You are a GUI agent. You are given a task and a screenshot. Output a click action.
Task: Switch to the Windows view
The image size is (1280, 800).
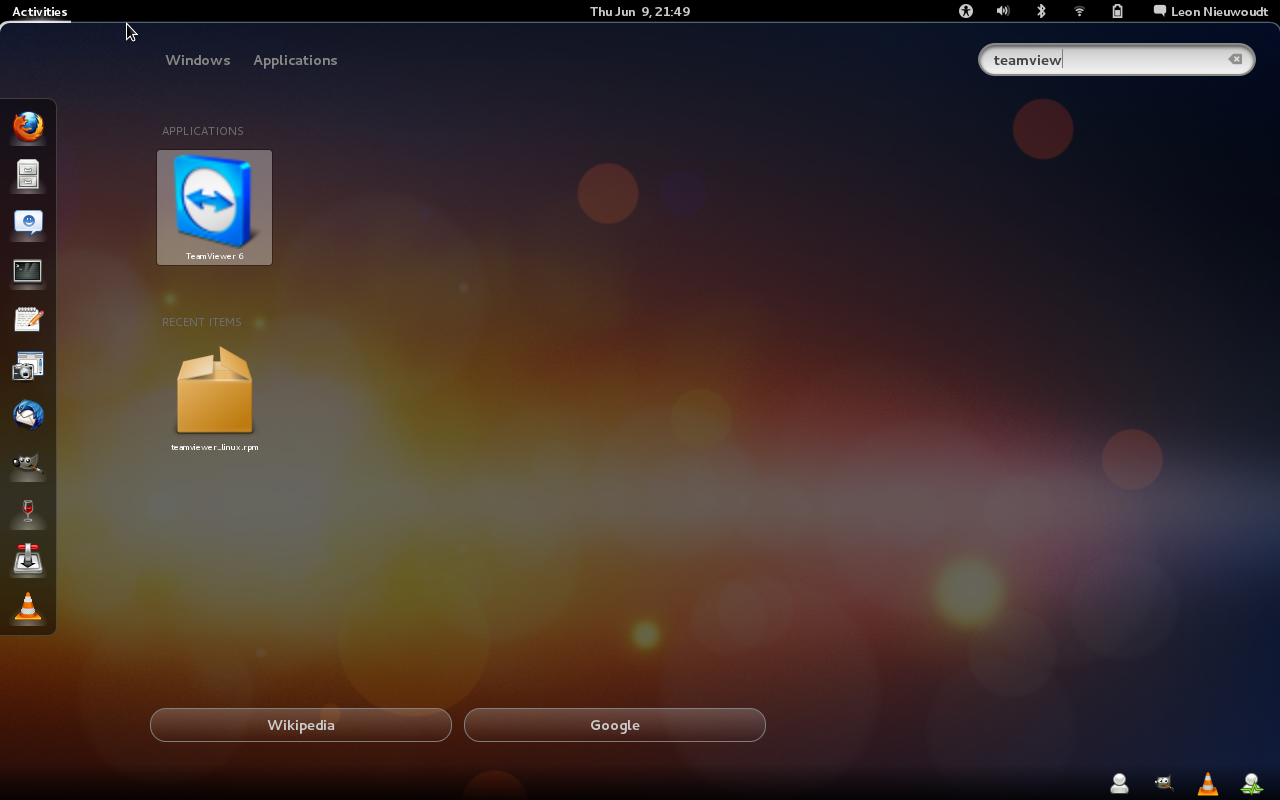pos(198,60)
